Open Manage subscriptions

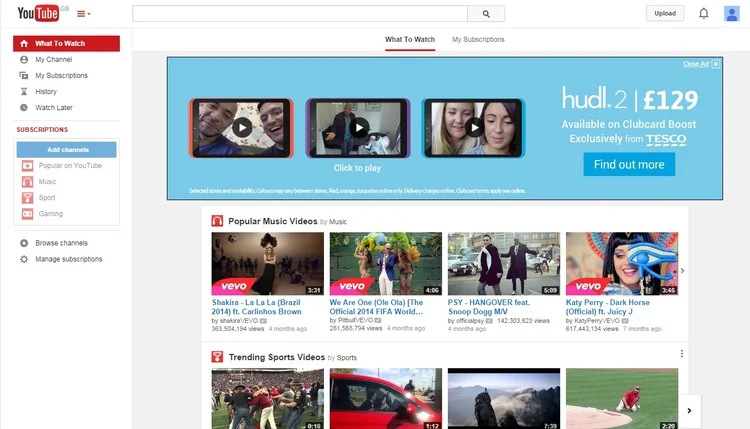coord(68,259)
